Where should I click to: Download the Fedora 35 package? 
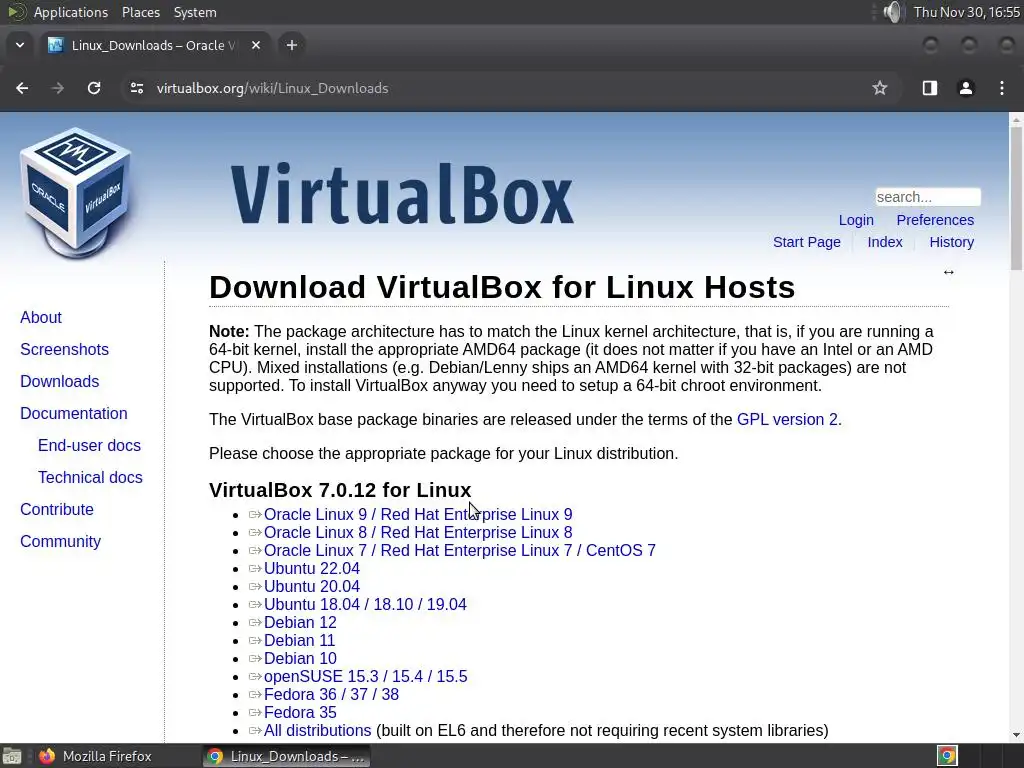click(x=300, y=712)
